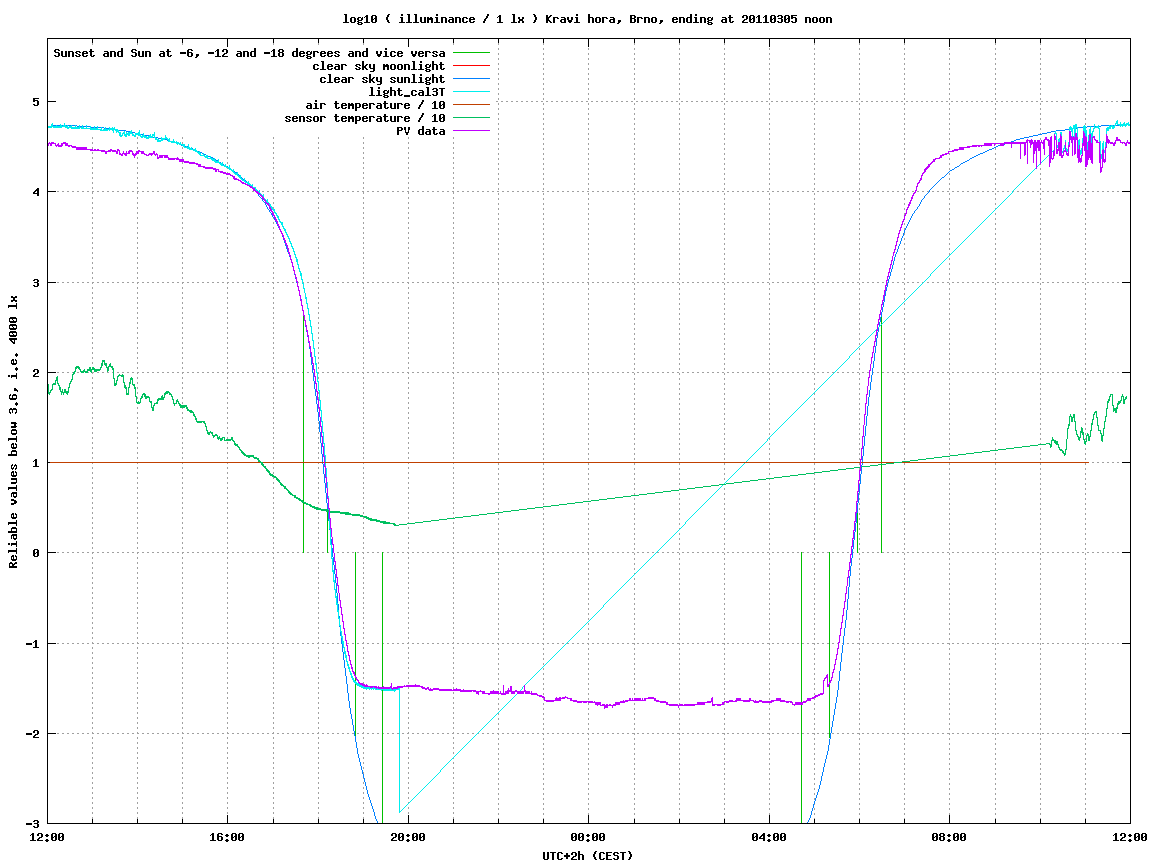Click the y-axis tick label 1
The height and width of the screenshot is (863, 1151).
36,463
